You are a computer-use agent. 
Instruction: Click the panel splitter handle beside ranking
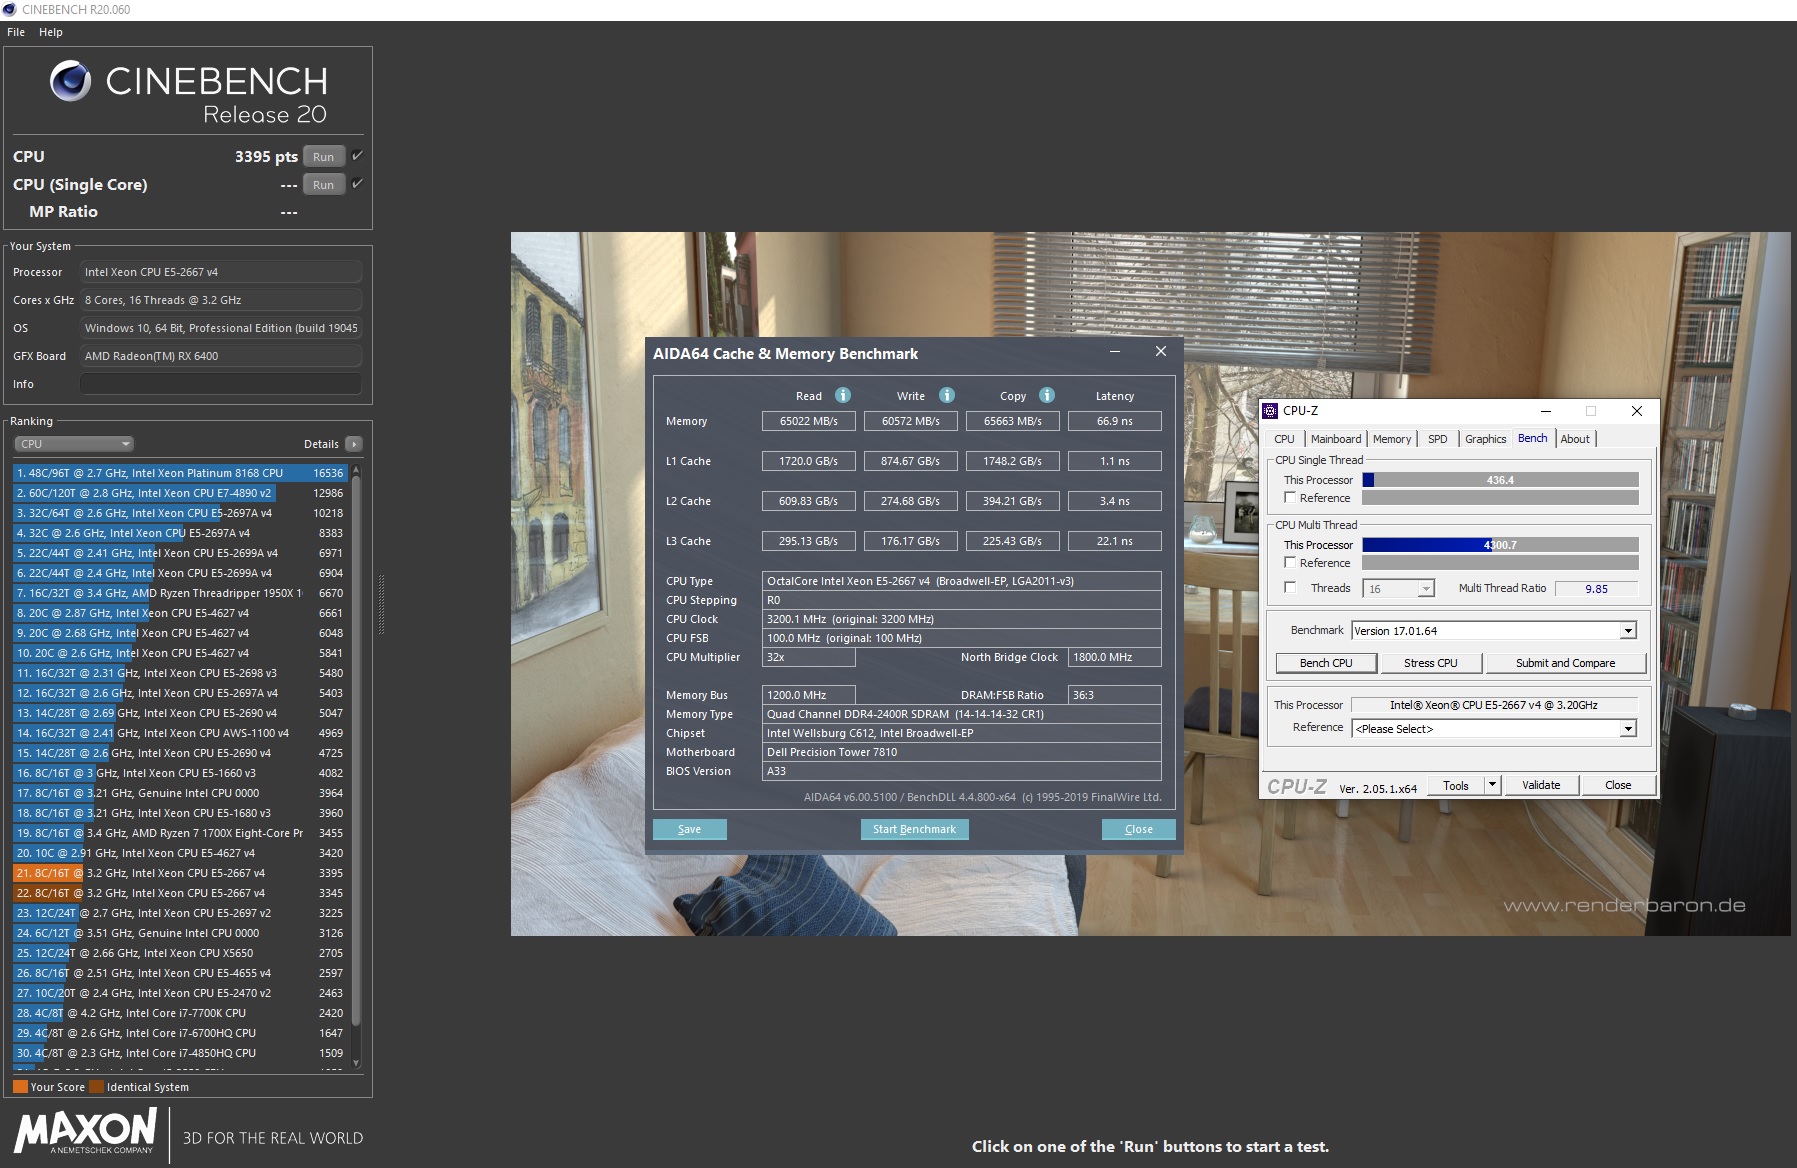pyautogui.click(x=381, y=605)
